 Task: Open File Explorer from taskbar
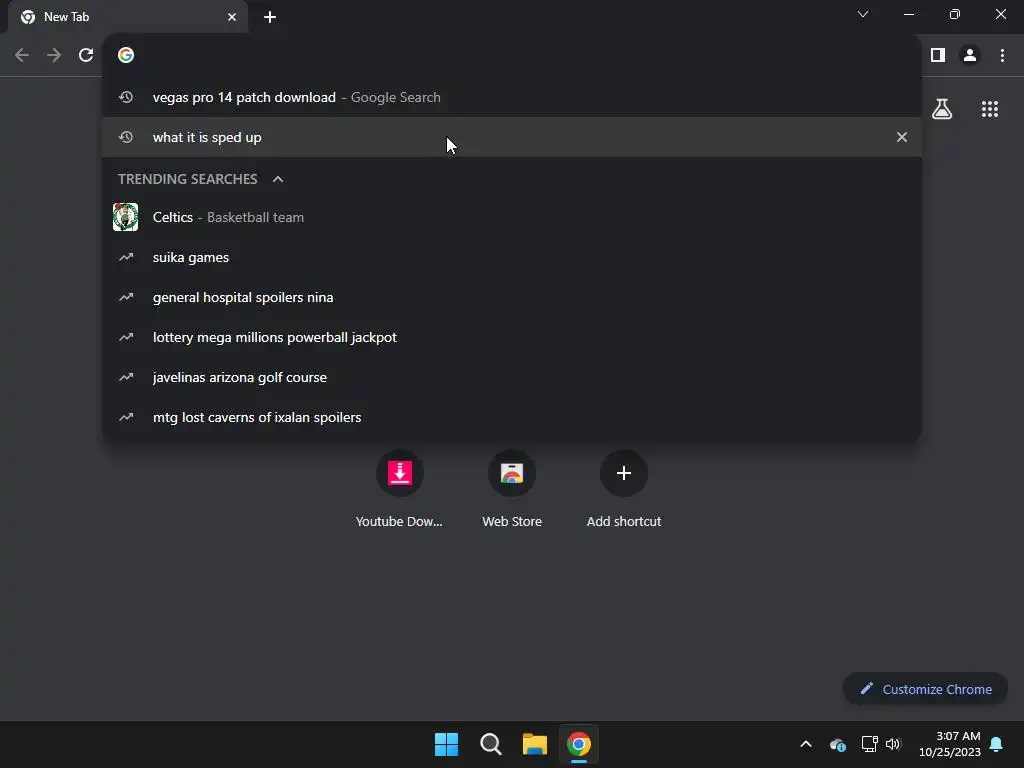(535, 744)
